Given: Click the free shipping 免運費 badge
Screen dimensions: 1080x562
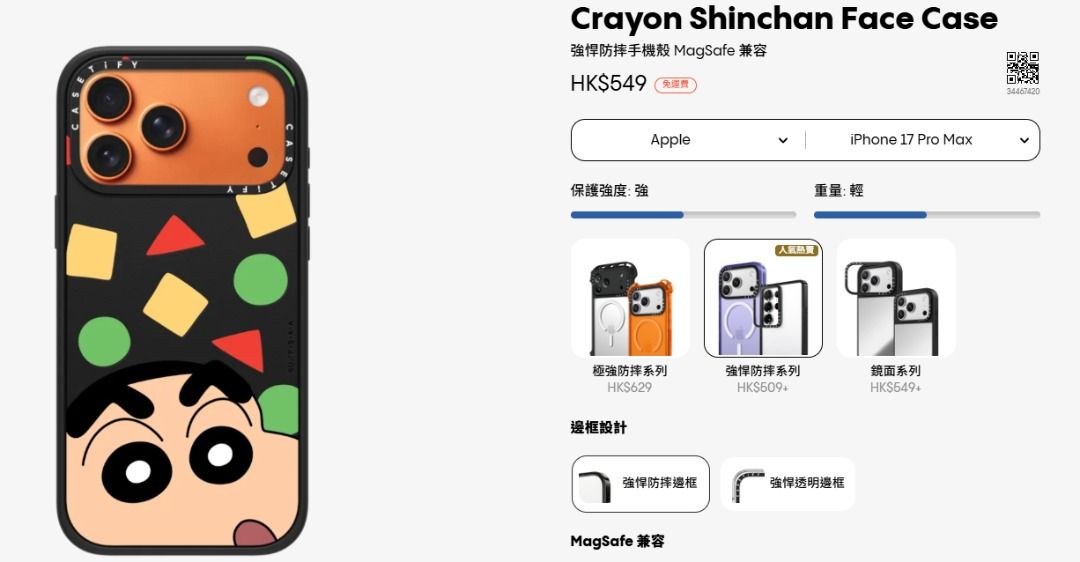Looking at the screenshot, I should click(675, 85).
